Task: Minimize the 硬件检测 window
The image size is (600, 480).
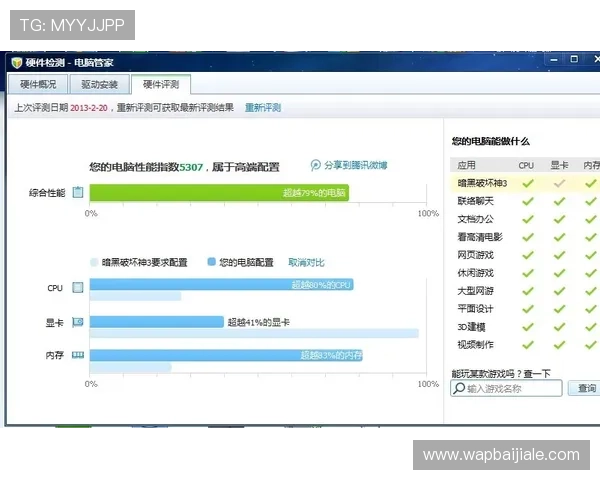Action: pyautogui.click(x=554, y=59)
